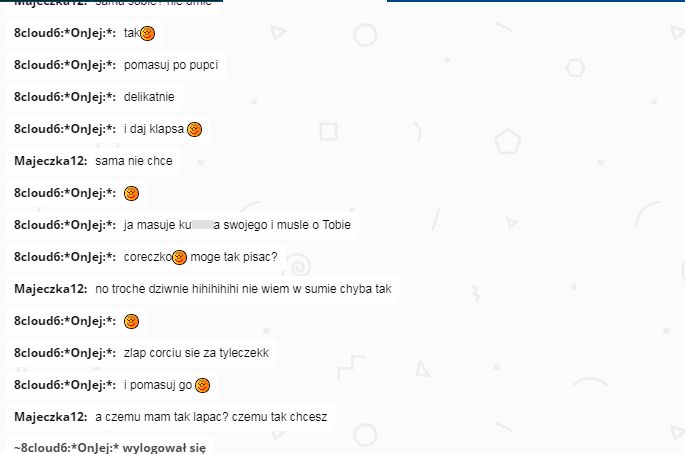The height and width of the screenshot is (454, 685).
Task: Select the 8cloud6 username beside "tak"
Action: pyautogui.click(x=65, y=33)
